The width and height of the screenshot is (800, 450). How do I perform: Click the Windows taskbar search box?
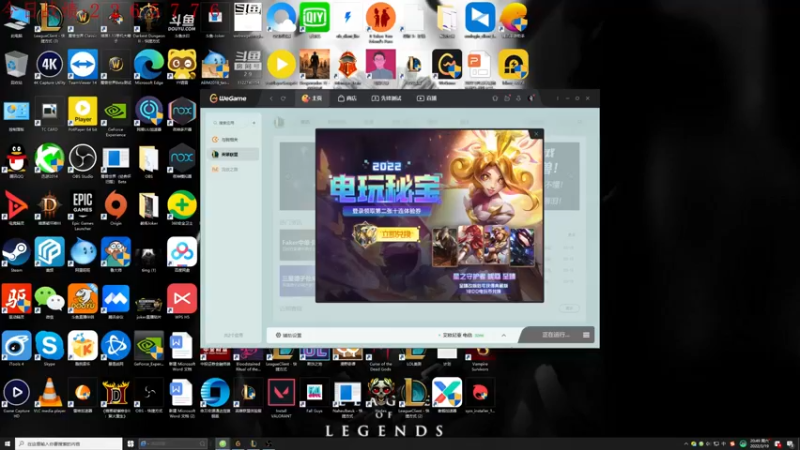click(x=68, y=443)
